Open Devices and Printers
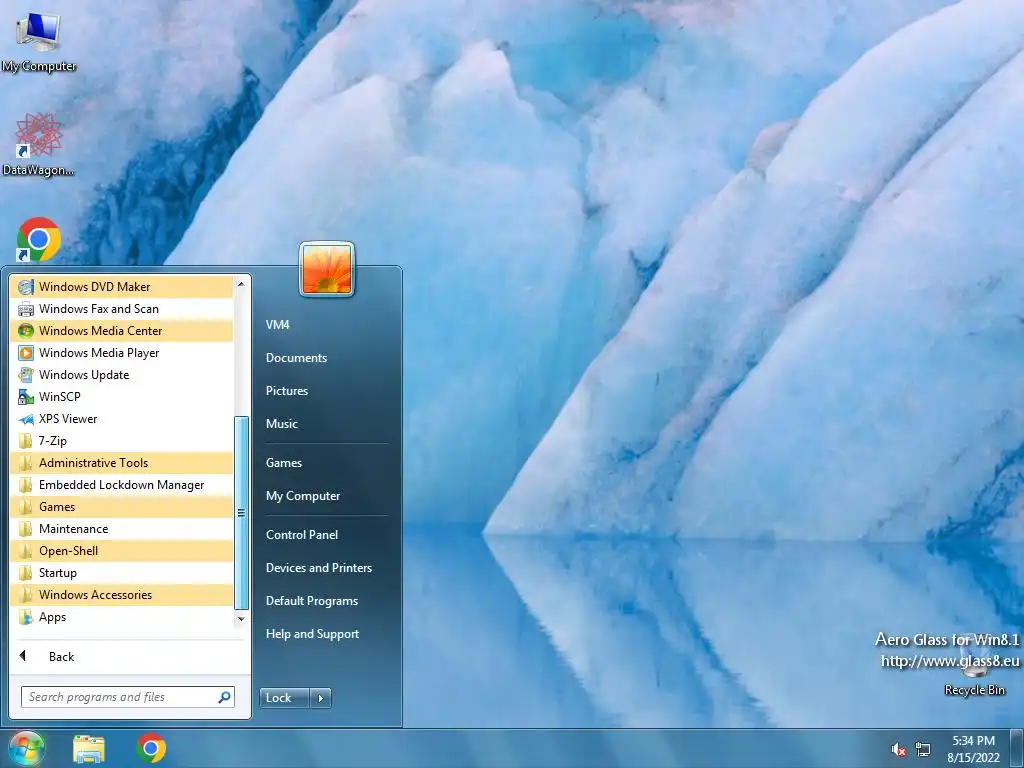The image size is (1024, 768). pyautogui.click(x=319, y=568)
